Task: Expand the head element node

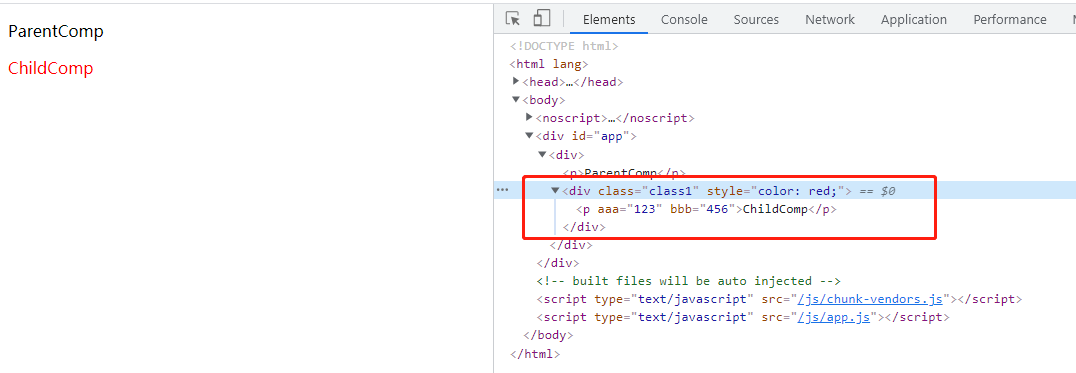Action: click(x=516, y=82)
